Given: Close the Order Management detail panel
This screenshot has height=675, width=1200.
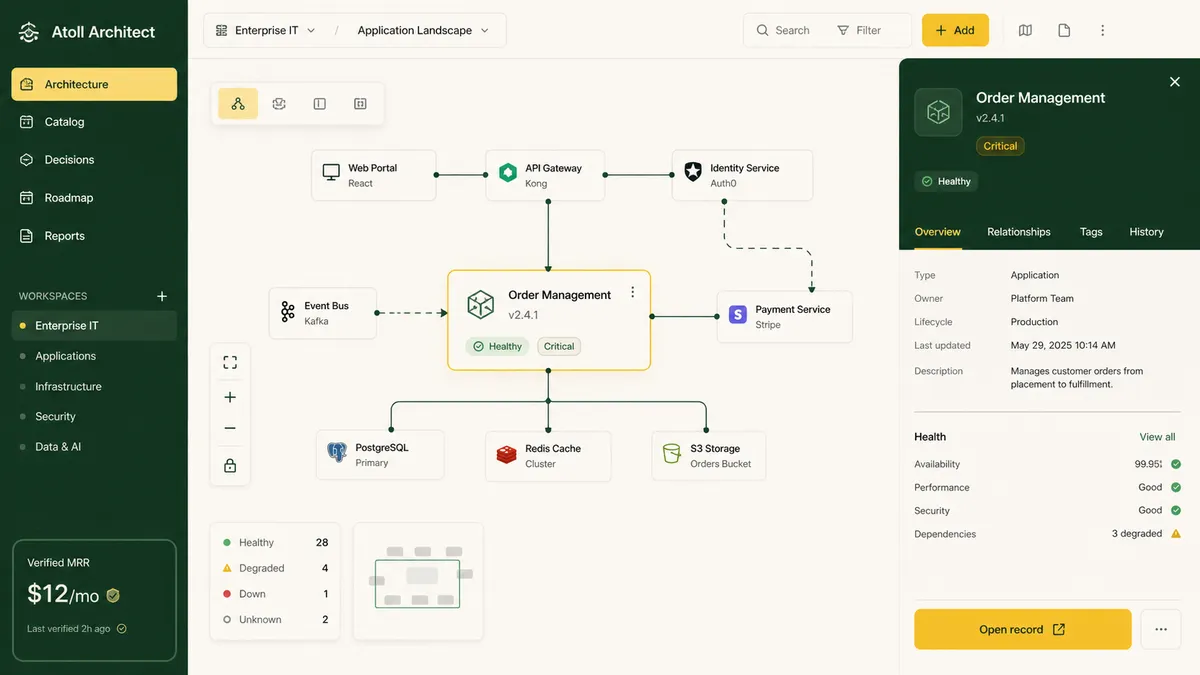Looking at the screenshot, I should 1175,82.
